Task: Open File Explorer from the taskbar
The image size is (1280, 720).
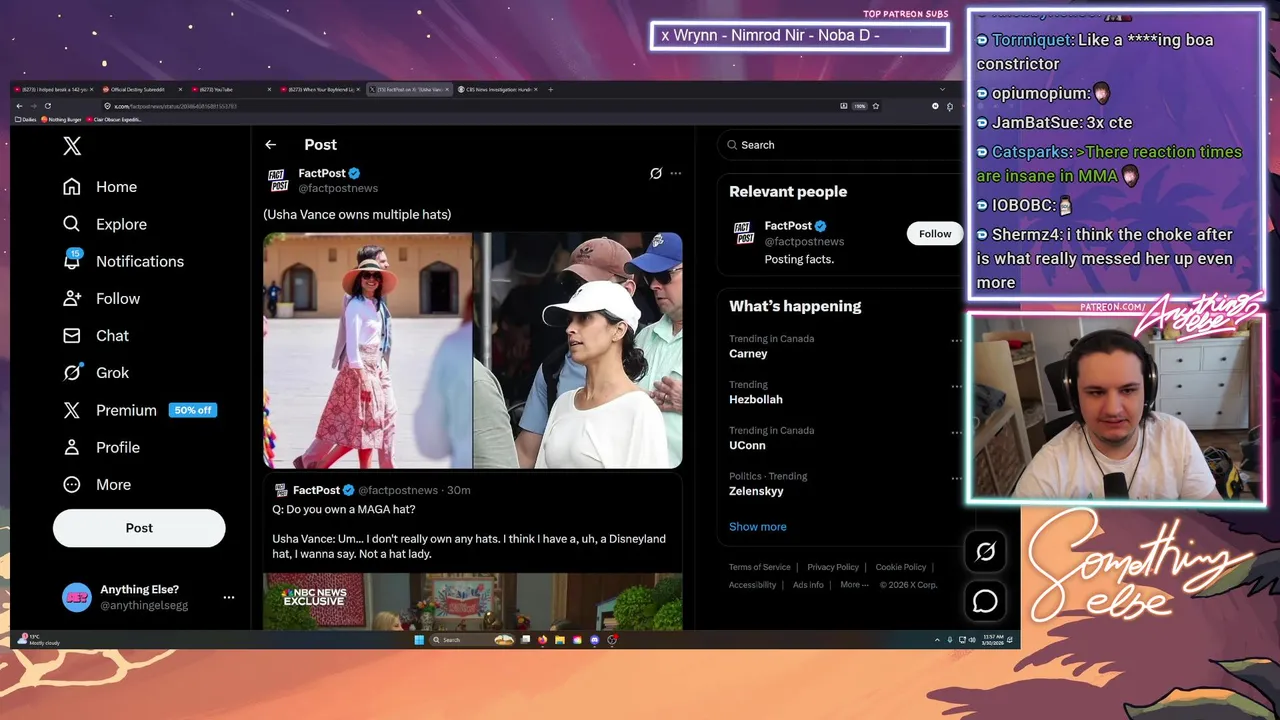Action: [x=560, y=640]
